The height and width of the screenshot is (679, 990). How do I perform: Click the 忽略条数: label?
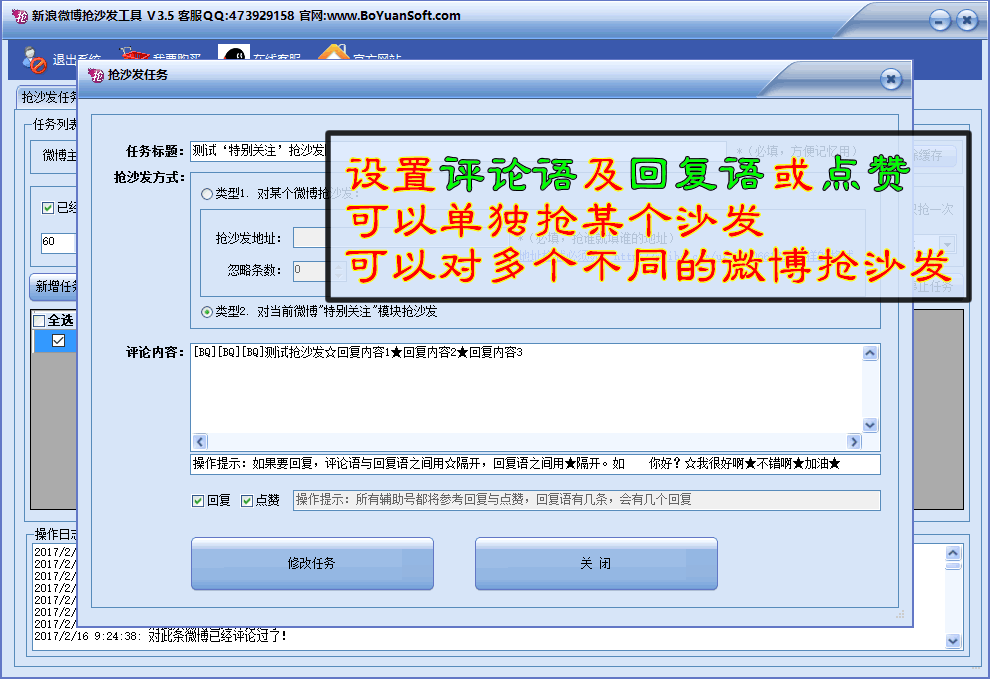[x=254, y=271]
